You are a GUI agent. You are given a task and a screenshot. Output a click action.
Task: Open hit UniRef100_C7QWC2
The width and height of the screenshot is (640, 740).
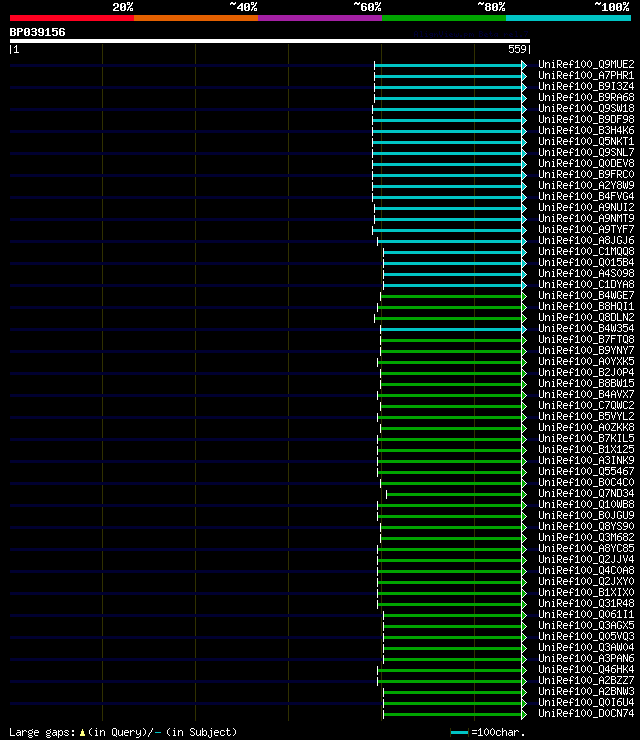(x=586, y=405)
